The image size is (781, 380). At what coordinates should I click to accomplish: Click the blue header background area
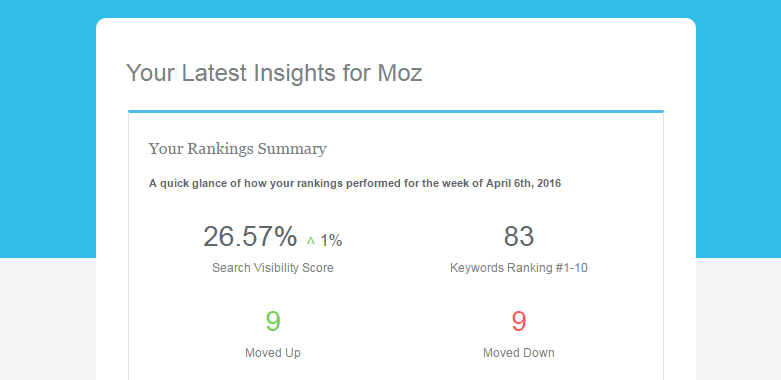(x=48, y=125)
